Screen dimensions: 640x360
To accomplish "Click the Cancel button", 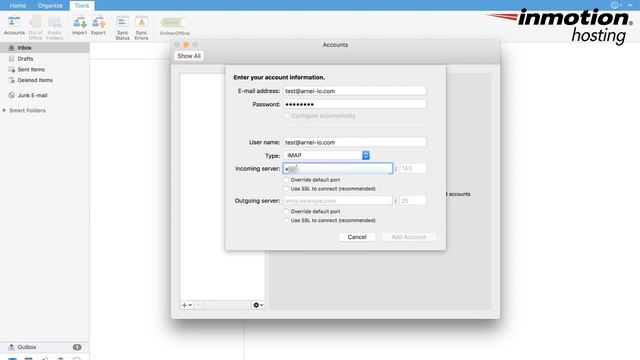I will pyautogui.click(x=357, y=237).
